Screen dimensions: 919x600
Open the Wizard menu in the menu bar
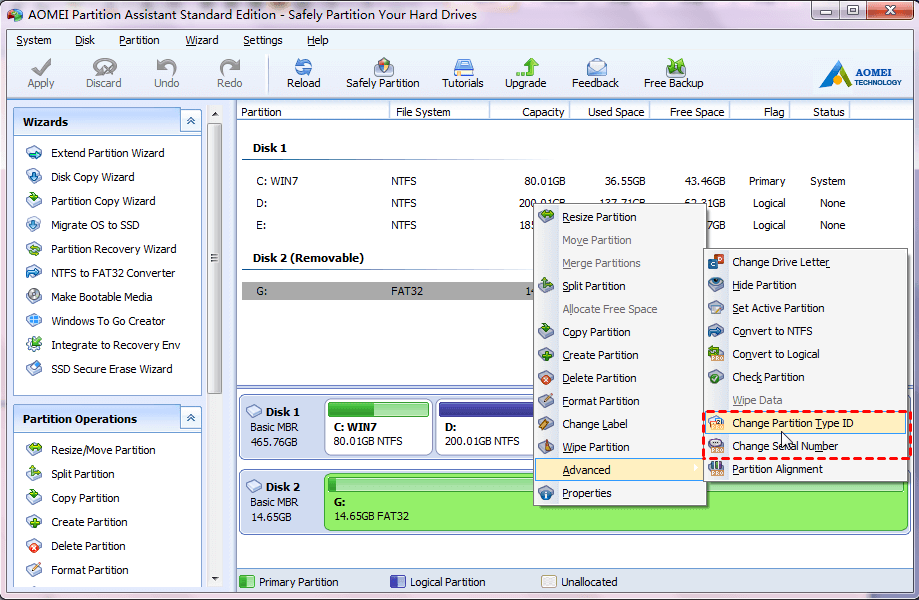pos(201,40)
